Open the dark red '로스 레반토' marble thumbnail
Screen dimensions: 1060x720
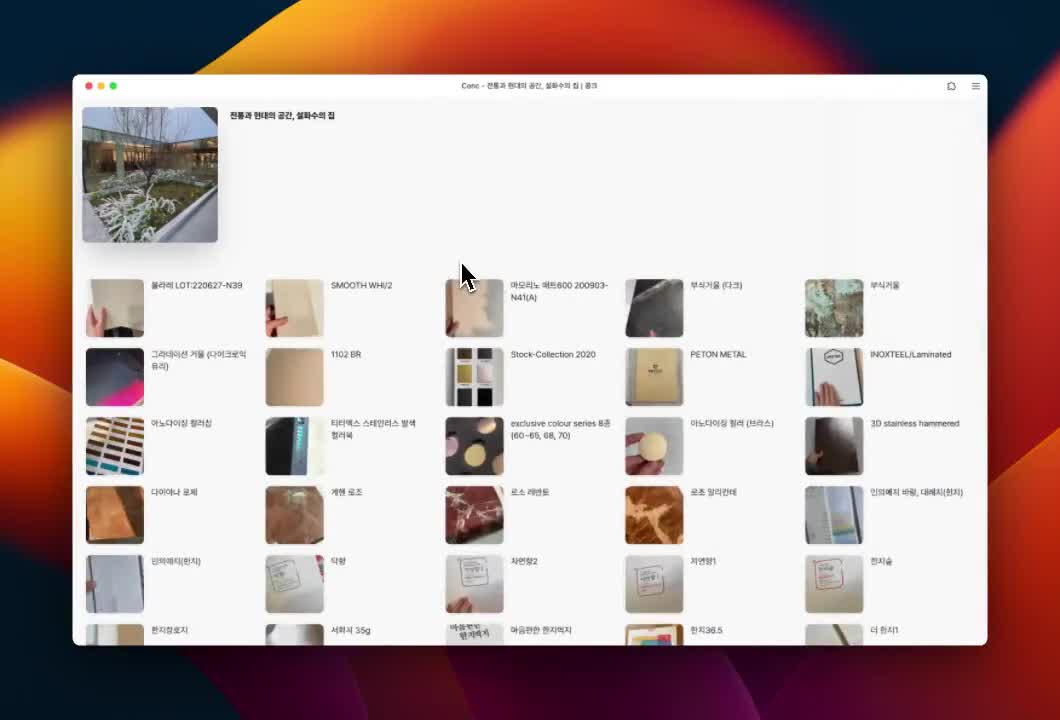[x=475, y=515]
